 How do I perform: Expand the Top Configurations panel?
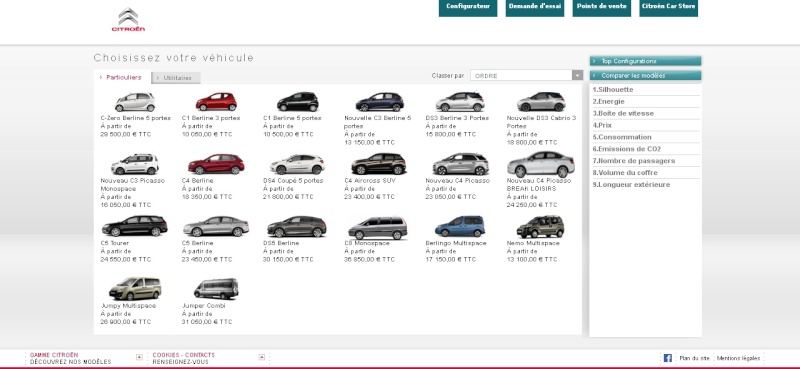645,61
